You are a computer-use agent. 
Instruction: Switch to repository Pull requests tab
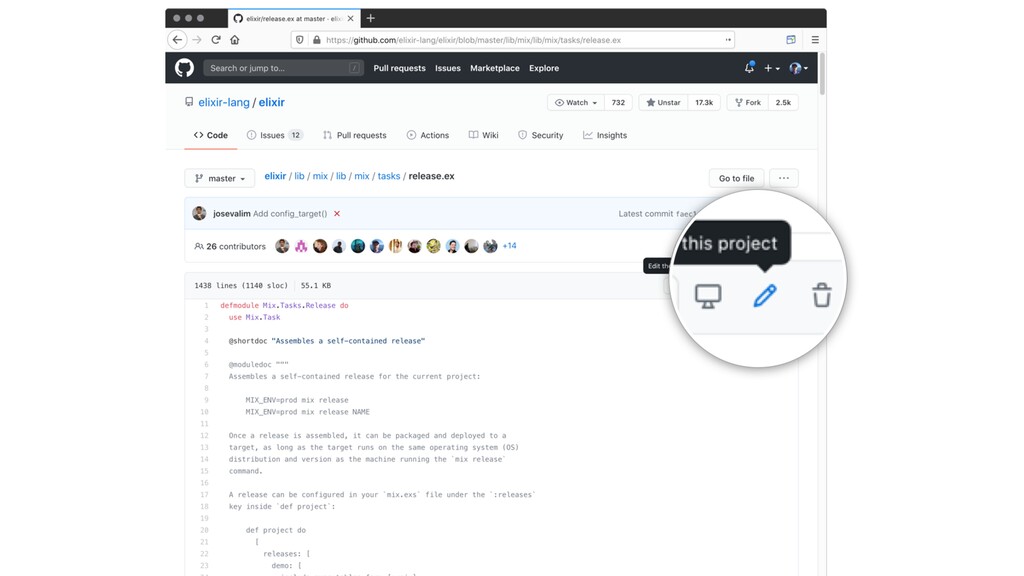coord(355,135)
